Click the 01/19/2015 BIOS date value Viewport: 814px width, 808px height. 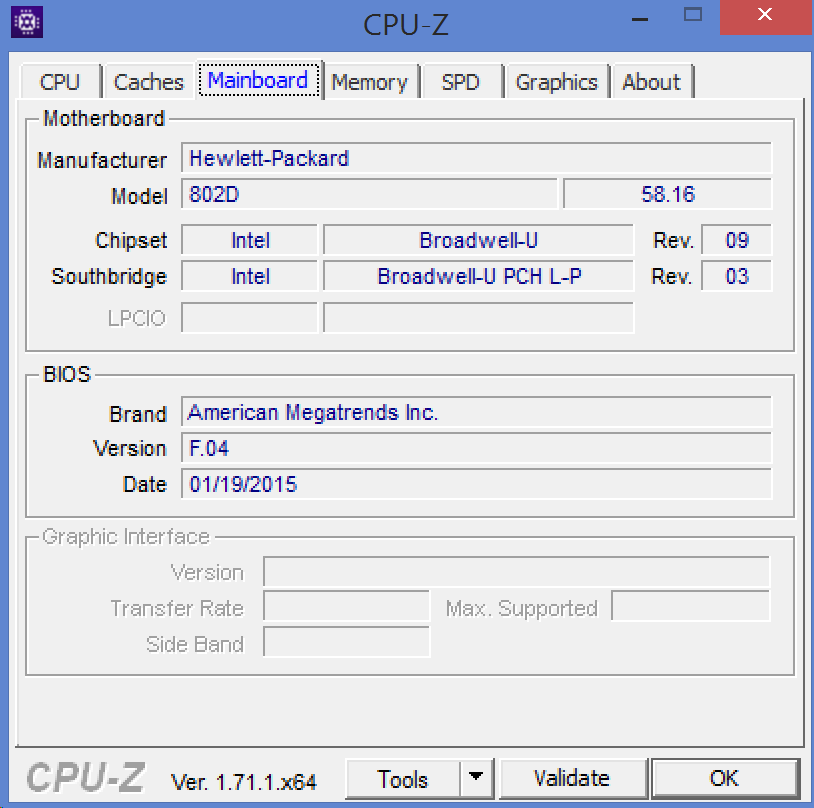(x=476, y=484)
